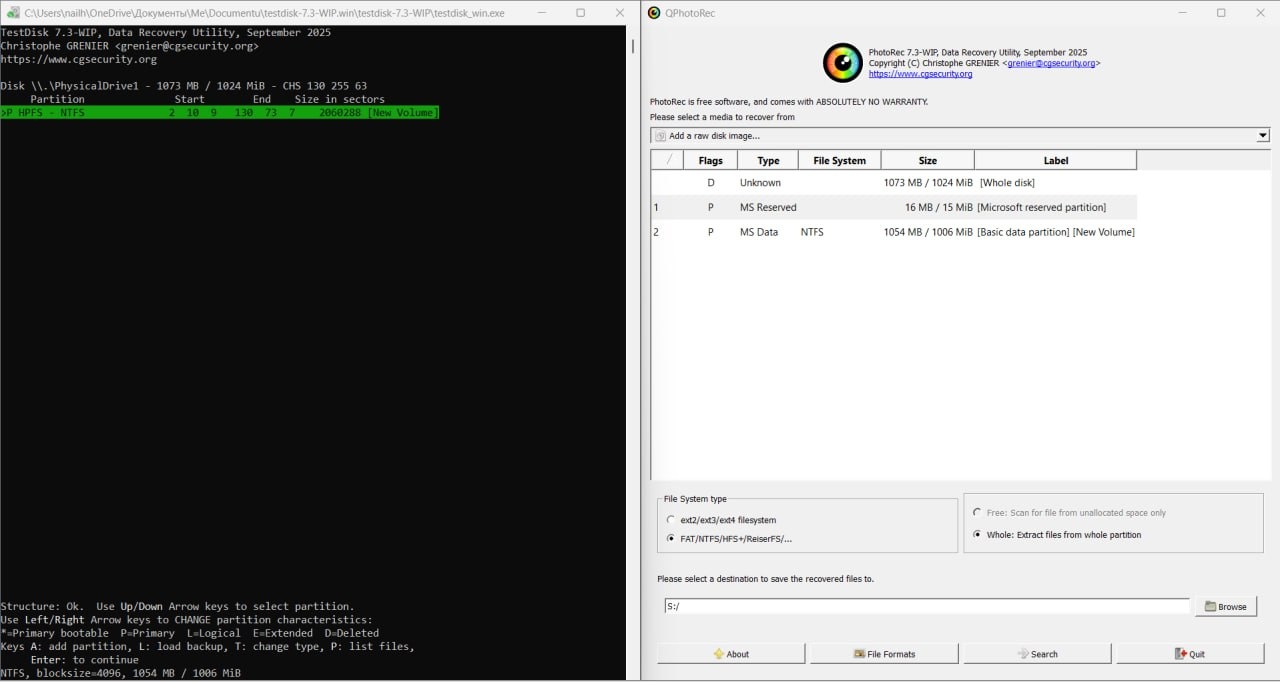
Task: Click the Keys A: add partition line
Action: pos(207,647)
